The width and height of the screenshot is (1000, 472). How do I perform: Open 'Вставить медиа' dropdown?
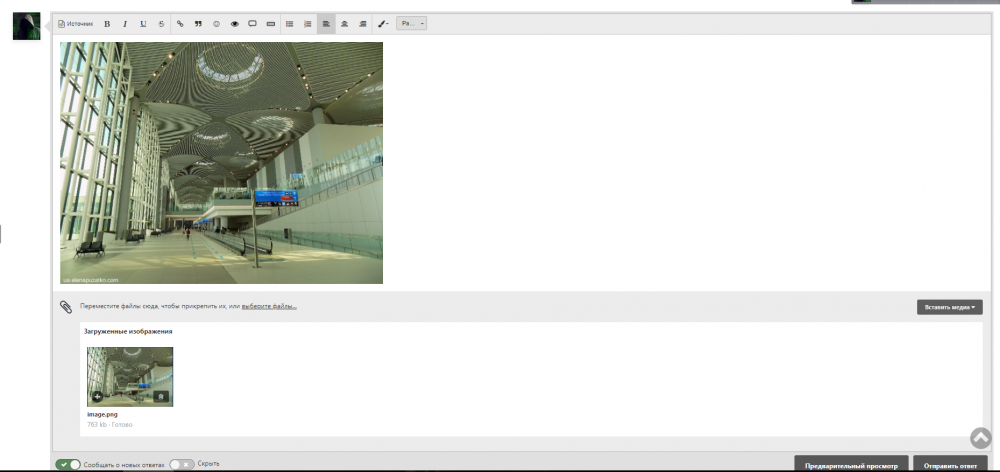pos(949,307)
